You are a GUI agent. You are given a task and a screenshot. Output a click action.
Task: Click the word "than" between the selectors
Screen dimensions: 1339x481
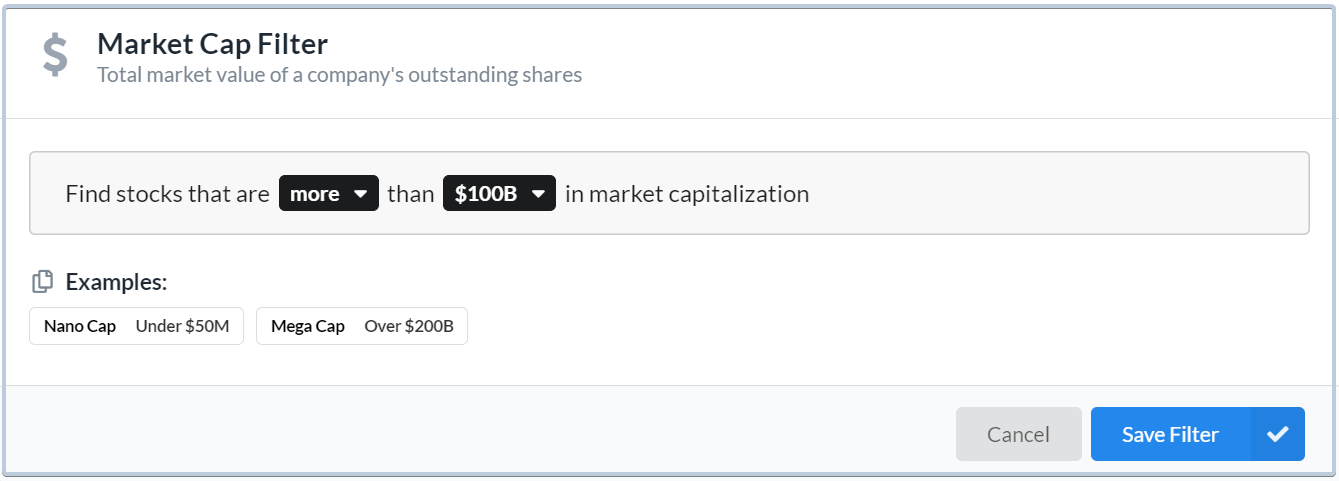pos(411,194)
